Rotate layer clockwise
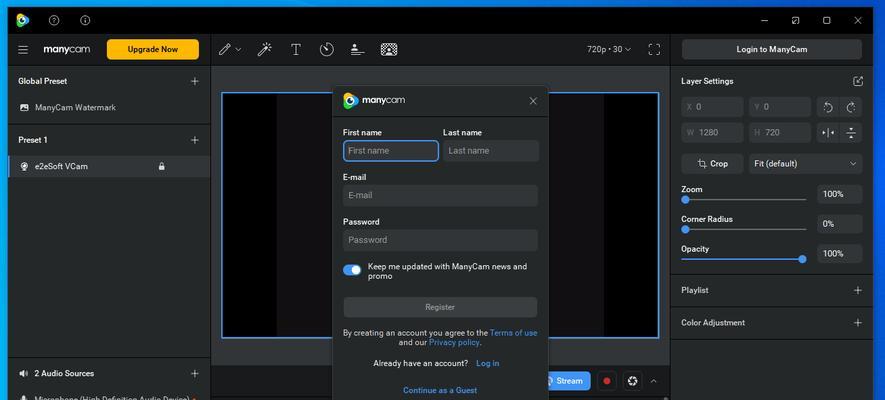The width and height of the screenshot is (885, 400). [851, 107]
